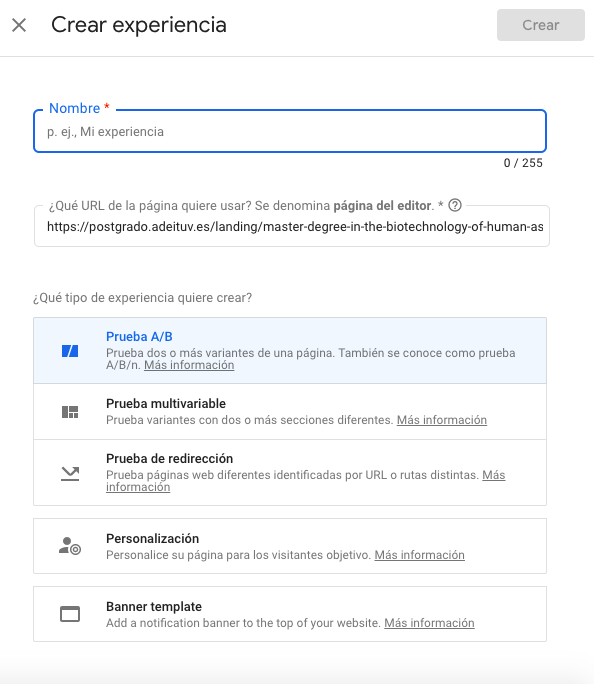Viewport: 594px width, 684px height.
Task: Click the Prueba A/B split icon
Action: pyautogui.click(x=70, y=351)
